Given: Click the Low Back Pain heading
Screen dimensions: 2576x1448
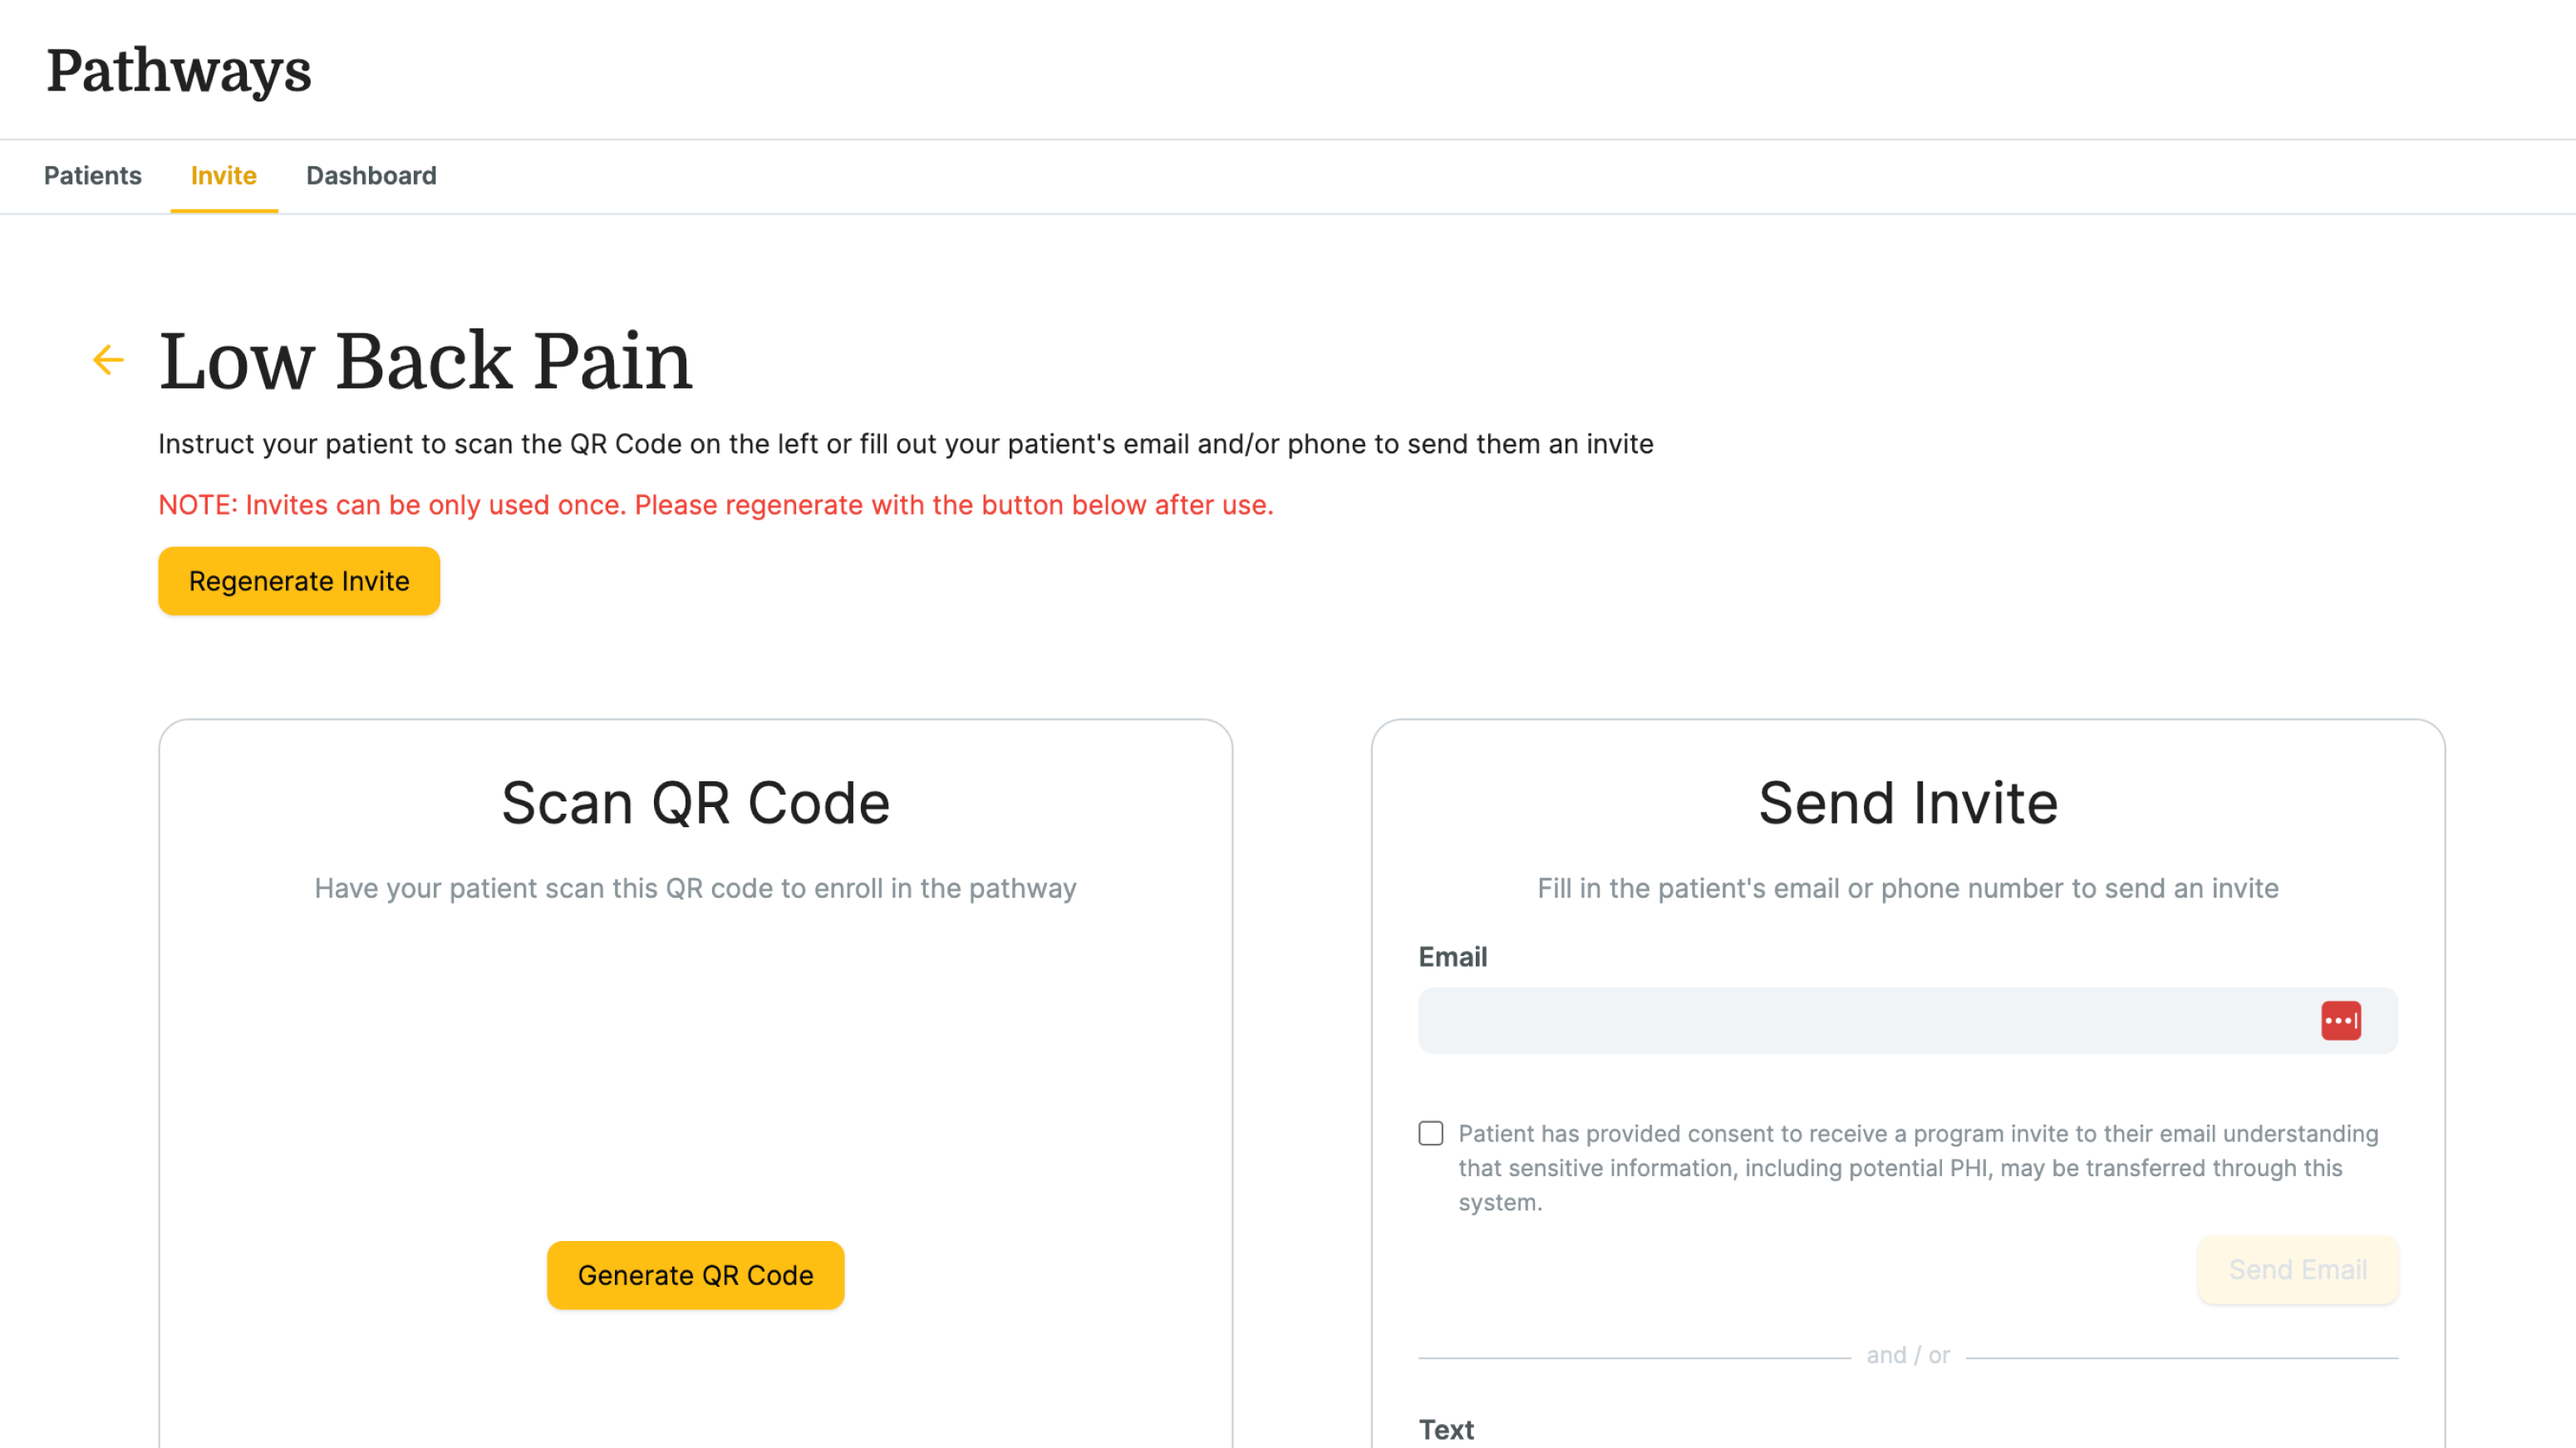Looking at the screenshot, I should (x=425, y=360).
